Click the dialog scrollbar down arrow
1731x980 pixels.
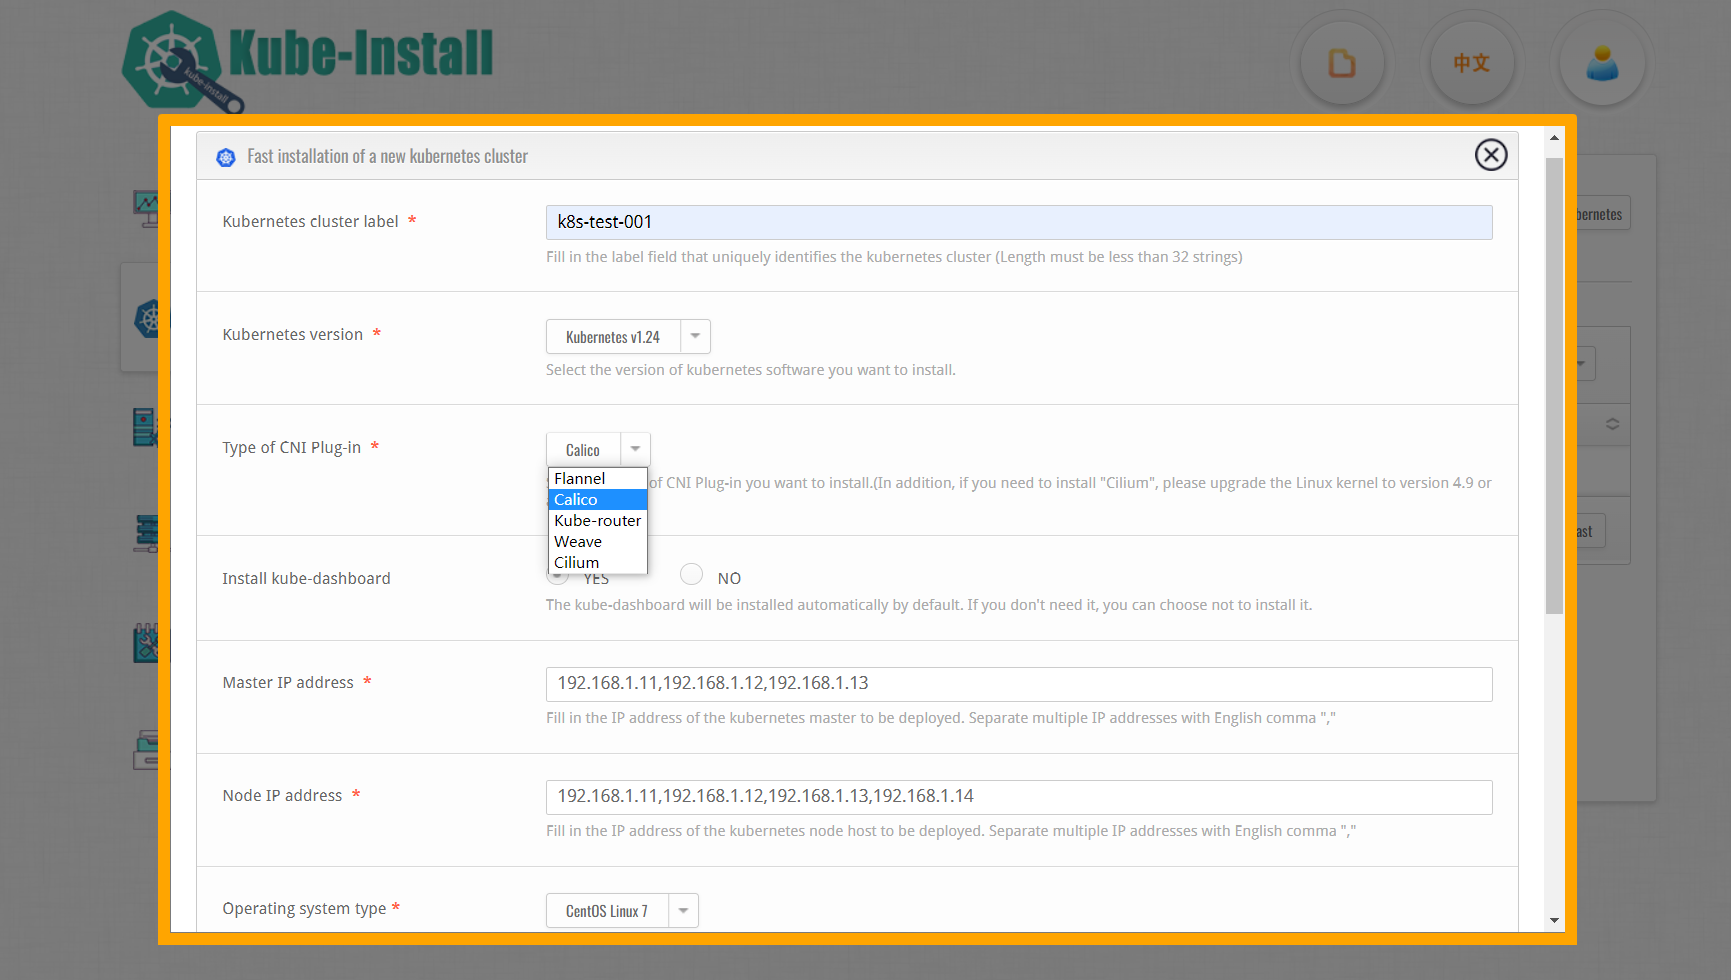1554,920
